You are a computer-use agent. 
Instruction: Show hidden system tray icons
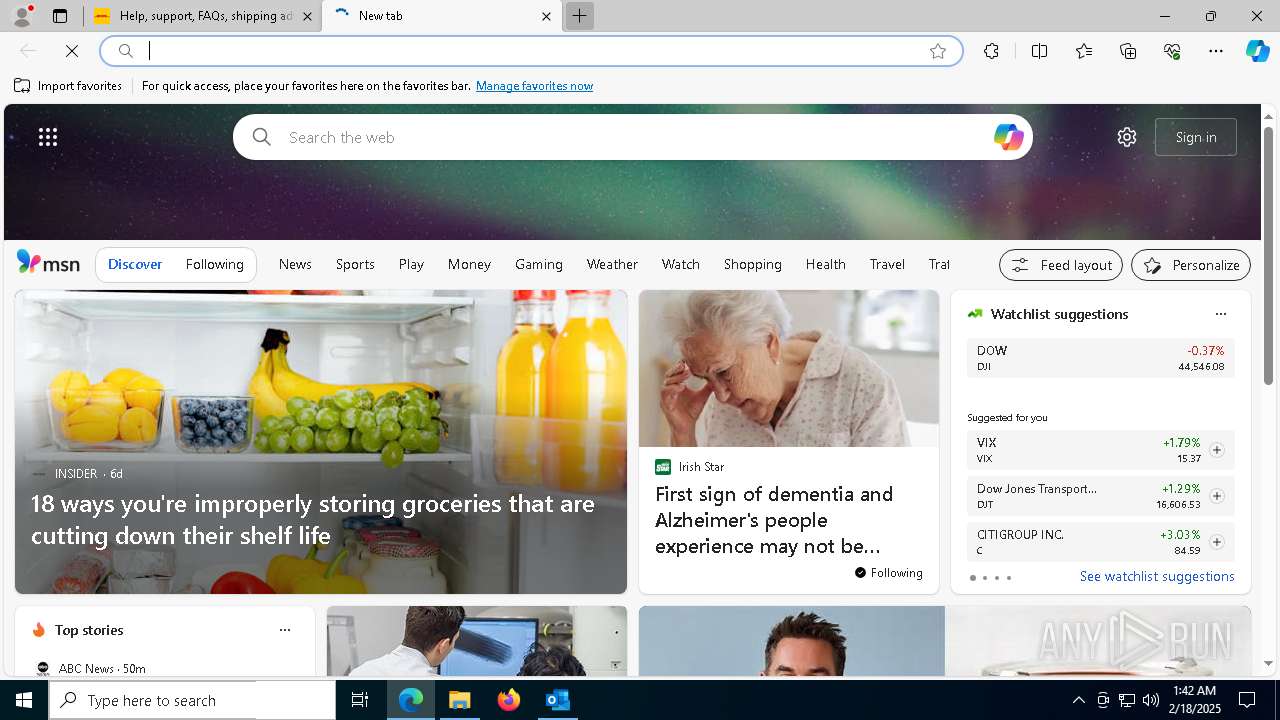[1078, 700]
